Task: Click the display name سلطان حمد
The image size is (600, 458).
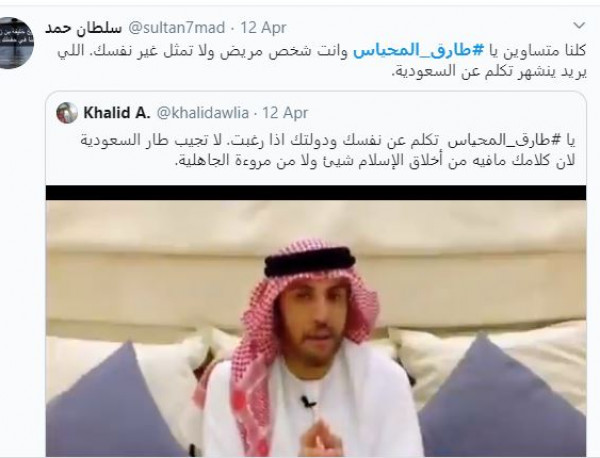Action: point(83,28)
